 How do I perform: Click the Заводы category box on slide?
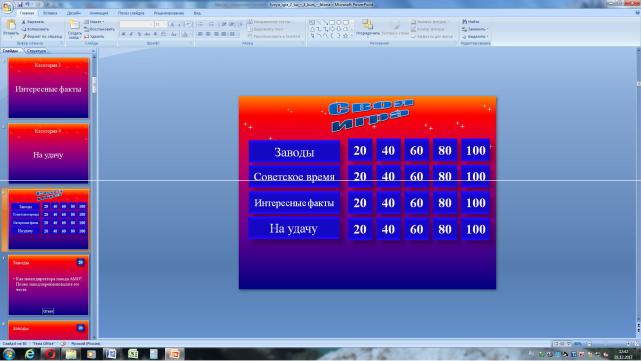[294, 152]
